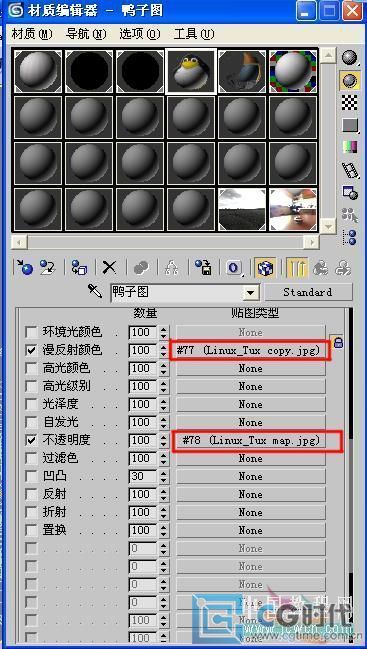Toggle Show End Result icon
The height and width of the screenshot is (649, 367).
(296, 267)
